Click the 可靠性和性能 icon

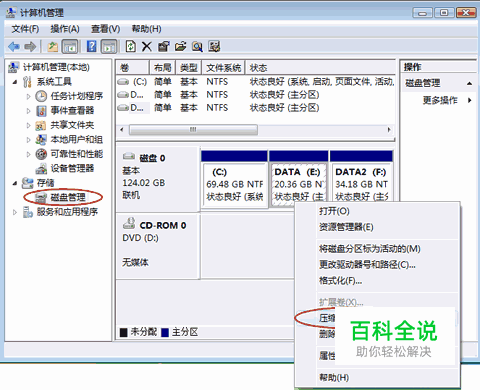[x=41, y=154]
